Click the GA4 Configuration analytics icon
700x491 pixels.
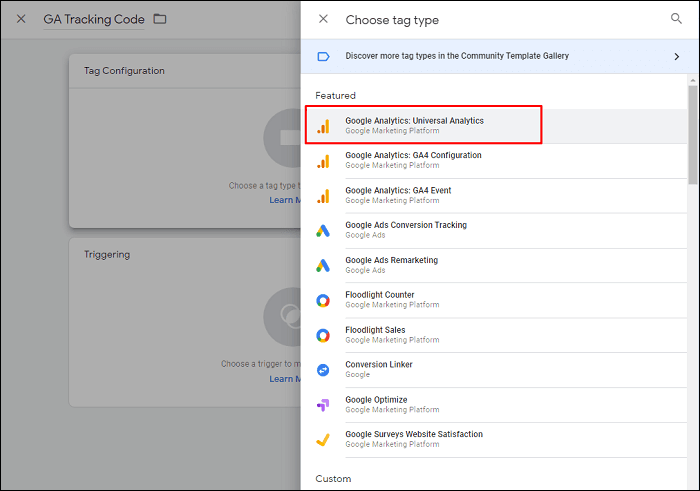[323, 161]
